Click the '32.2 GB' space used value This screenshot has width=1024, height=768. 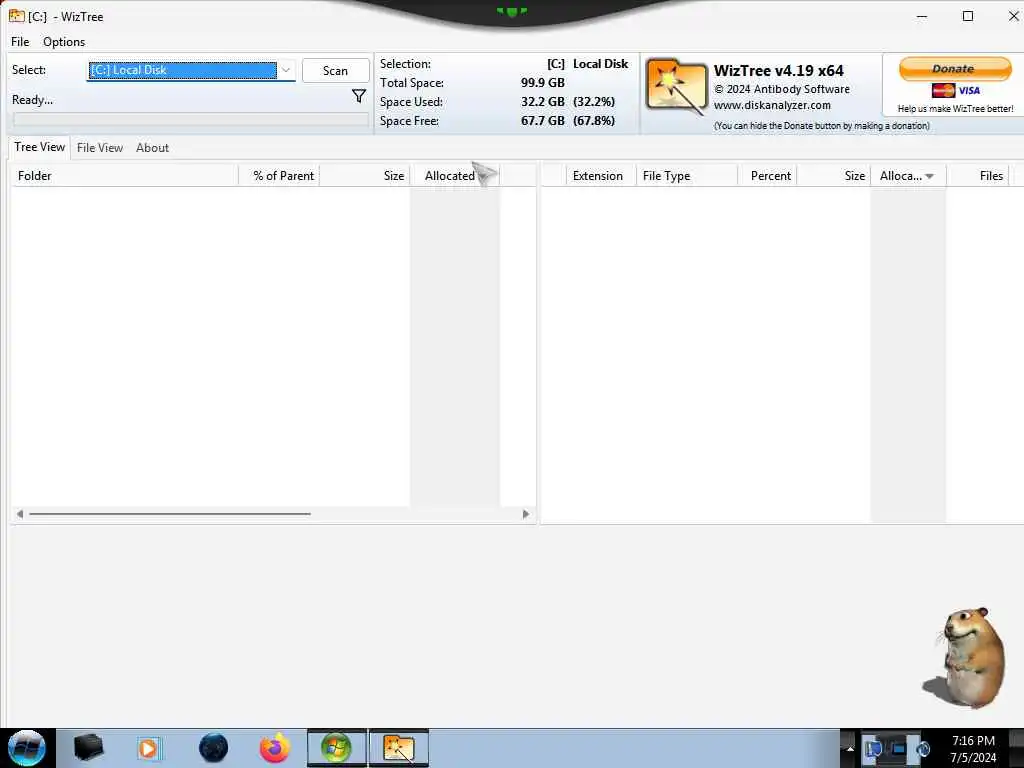point(543,102)
